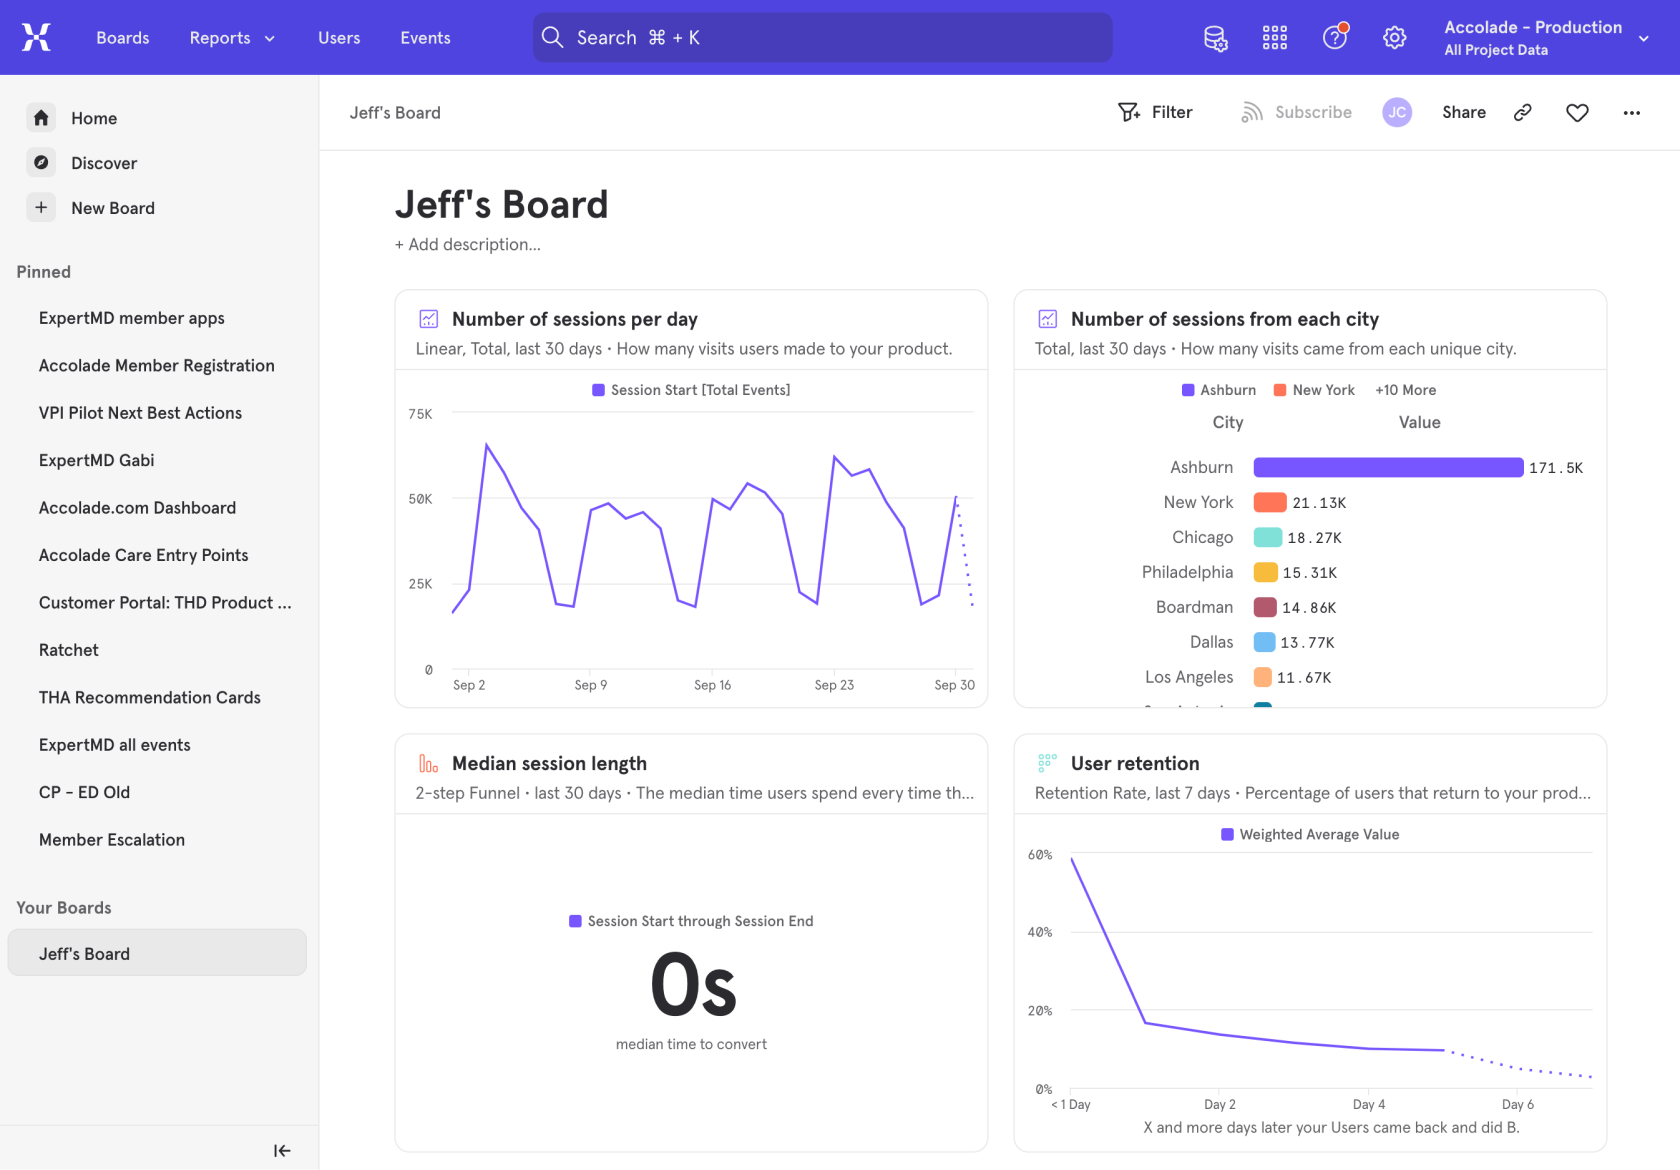The width and height of the screenshot is (1680, 1170).
Task: Open the Events menu item
Action: (425, 38)
